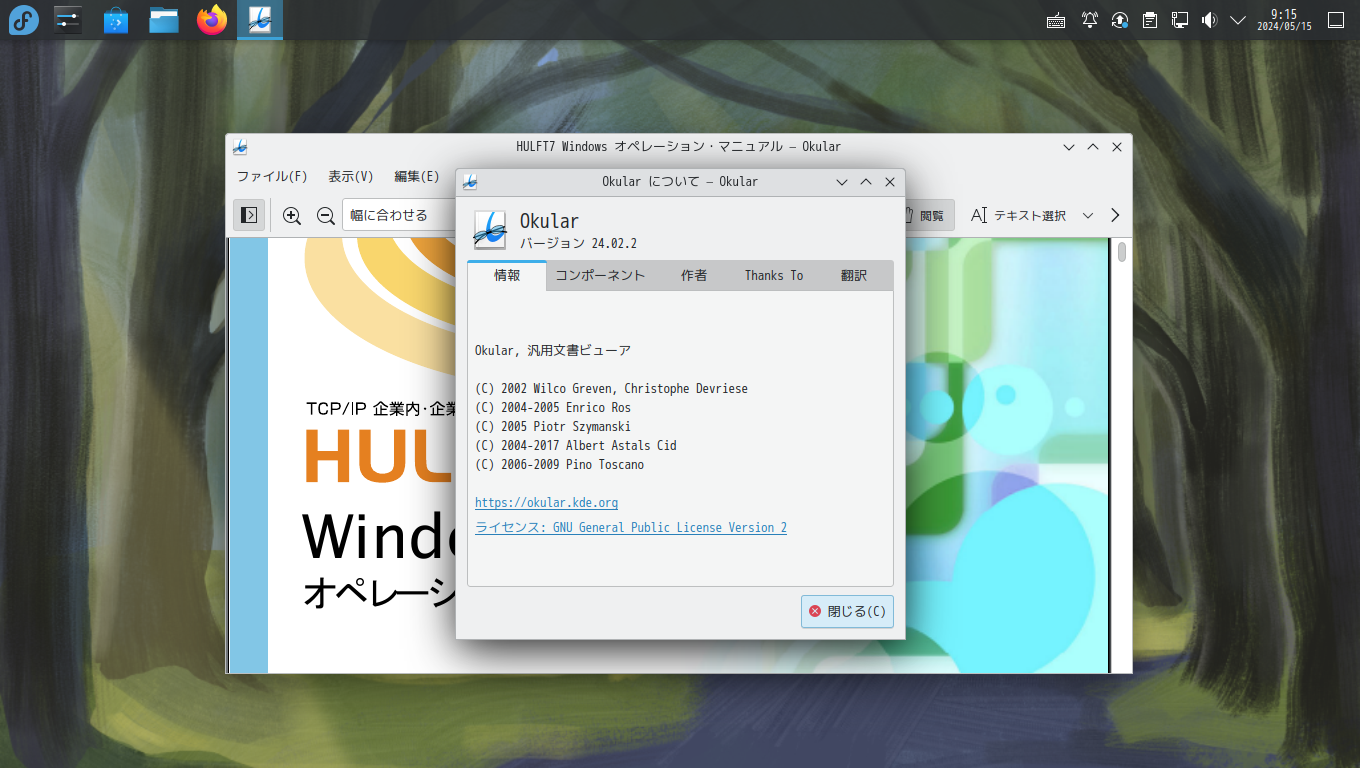Open the clipboard tray icon
This screenshot has height=768, width=1360.
coord(1150,20)
